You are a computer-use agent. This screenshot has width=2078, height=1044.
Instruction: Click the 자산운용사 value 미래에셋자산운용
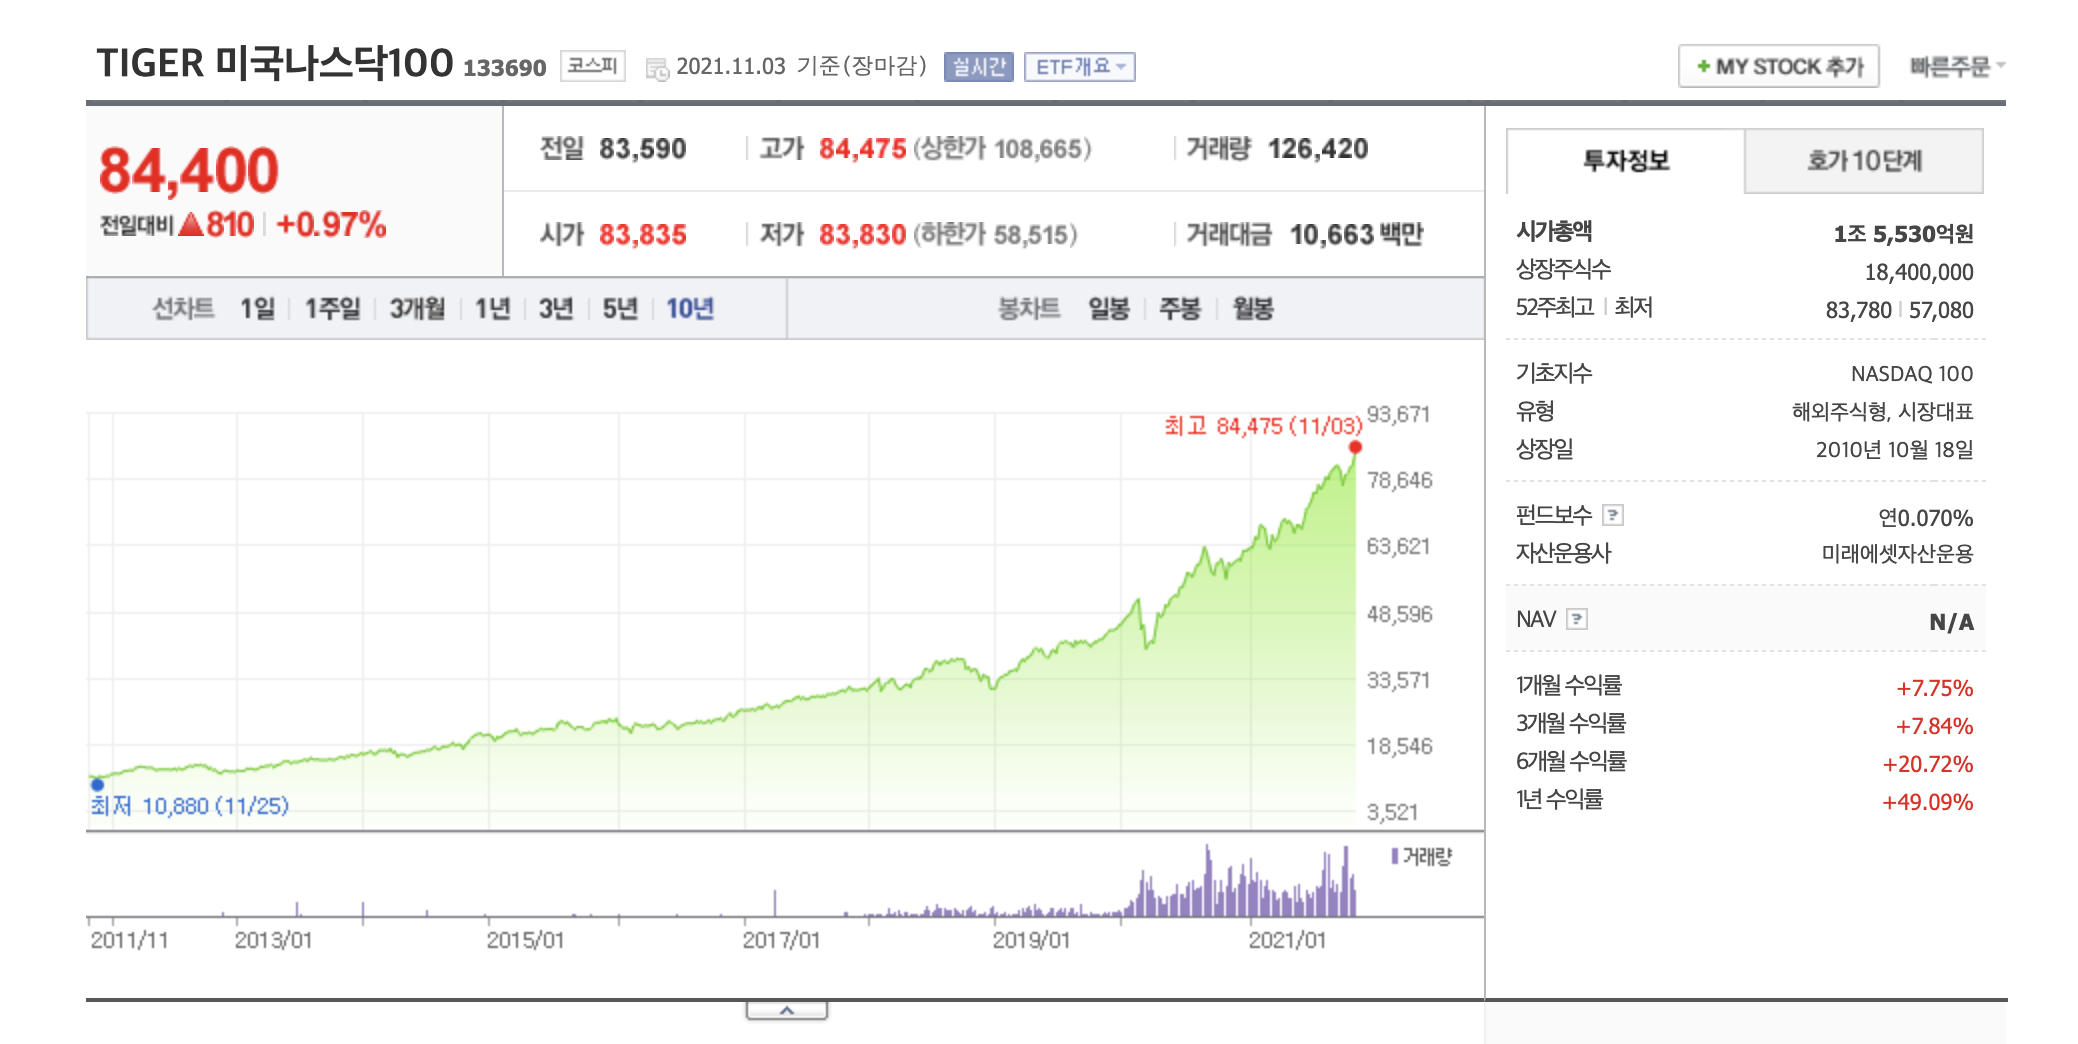click(x=1898, y=554)
